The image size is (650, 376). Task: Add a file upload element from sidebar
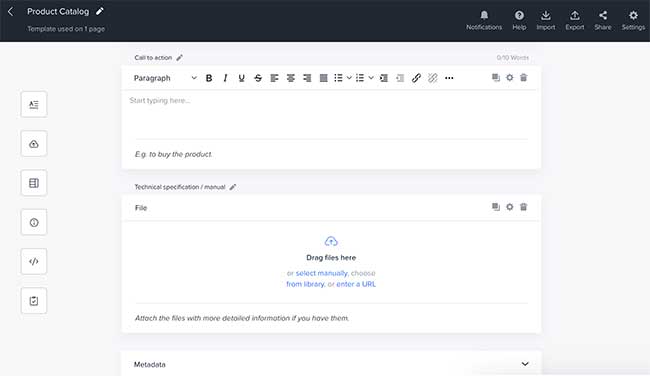coord(34,144)
